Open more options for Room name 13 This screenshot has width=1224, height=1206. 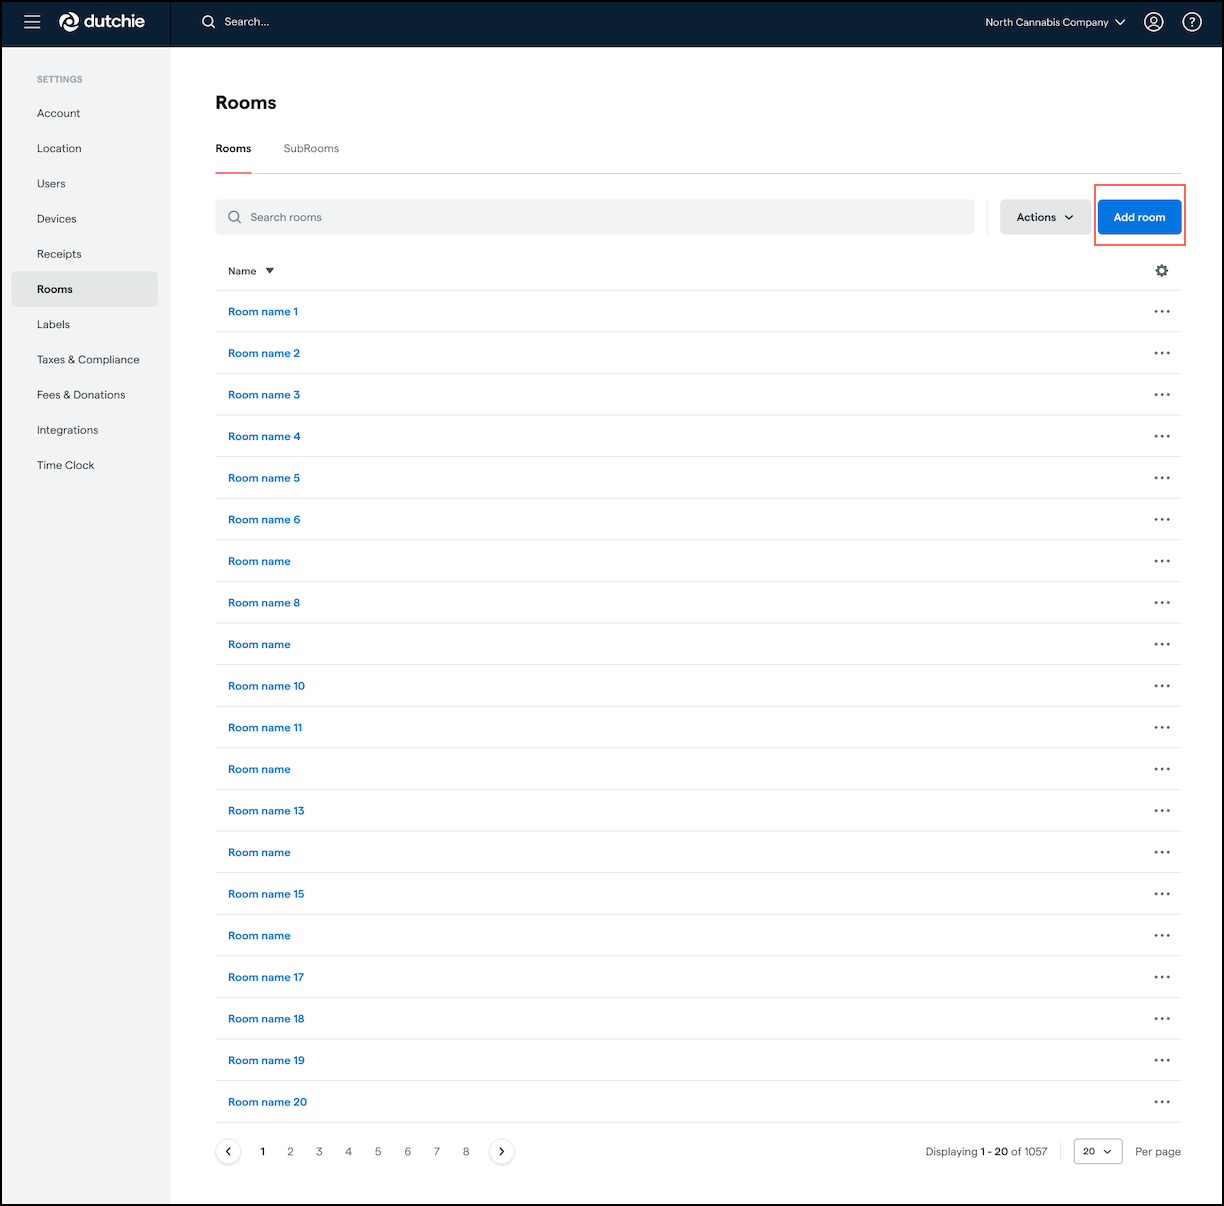click(x=1162, y=811)
